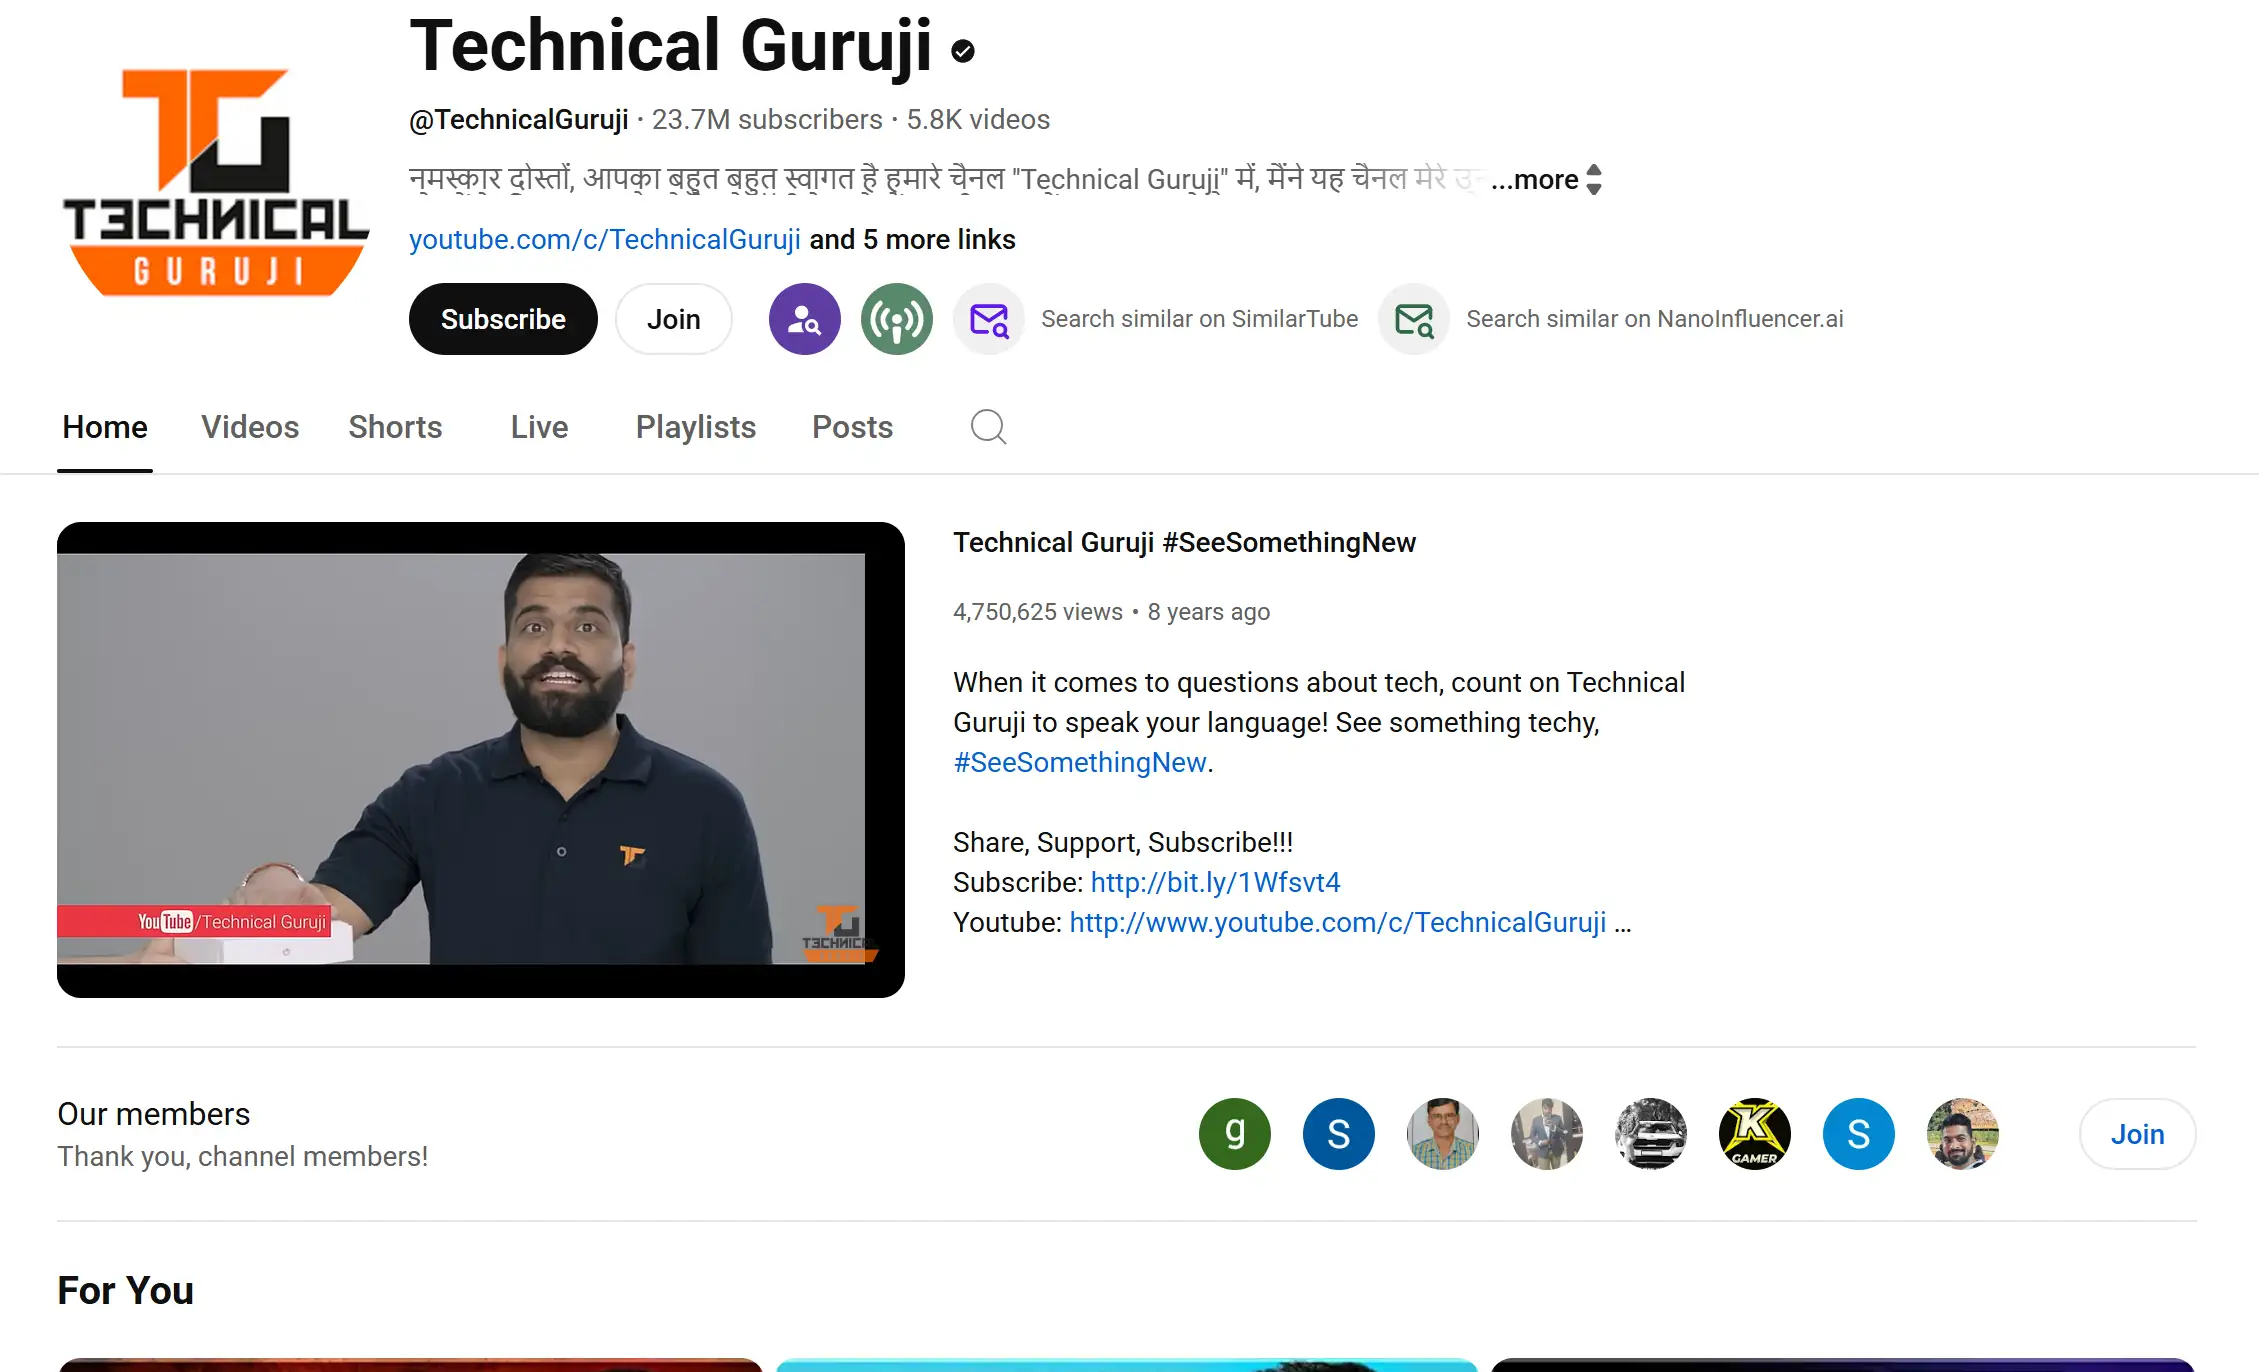Click the member avatar with checked shirt man
The width and height of the screenshot is (2259, 1372).
(1443, 1134)
